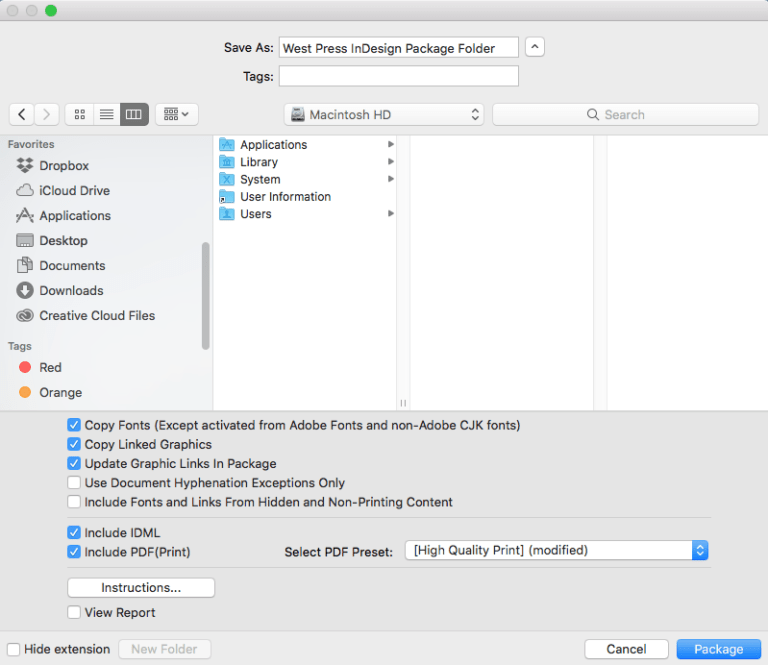This screenshot has width=768, height=665.
Task: Open Dropbox in Favorites sidebar
Action: [64, 166]
